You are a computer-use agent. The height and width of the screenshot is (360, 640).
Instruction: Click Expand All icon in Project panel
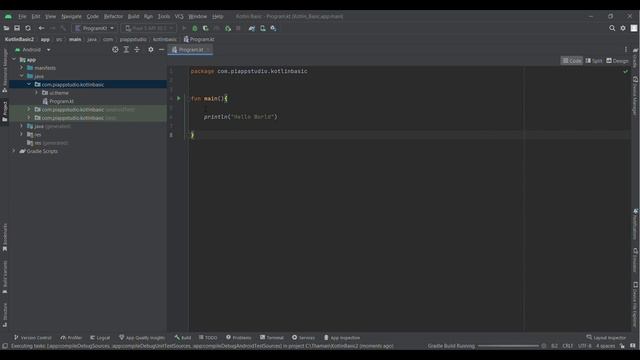click(x=126, y=50)
